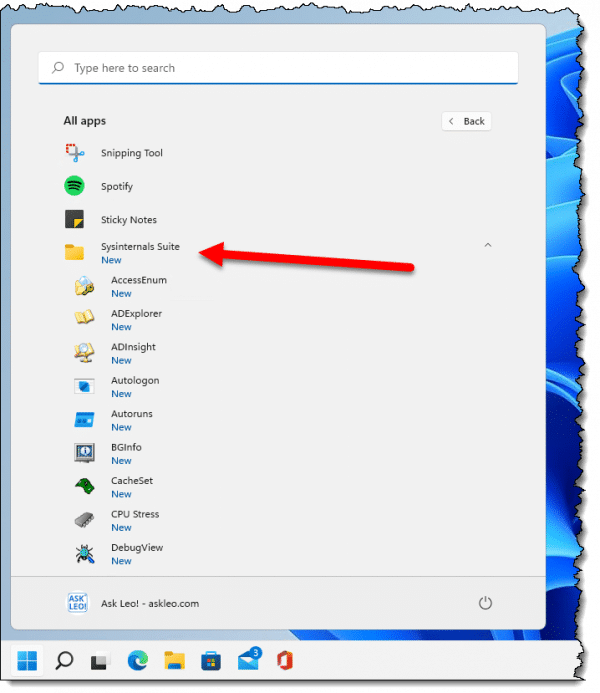This screenshot has width=600, height=693.
Task: Click the ADExplorer entry name
Action: [x=136, y=313]
